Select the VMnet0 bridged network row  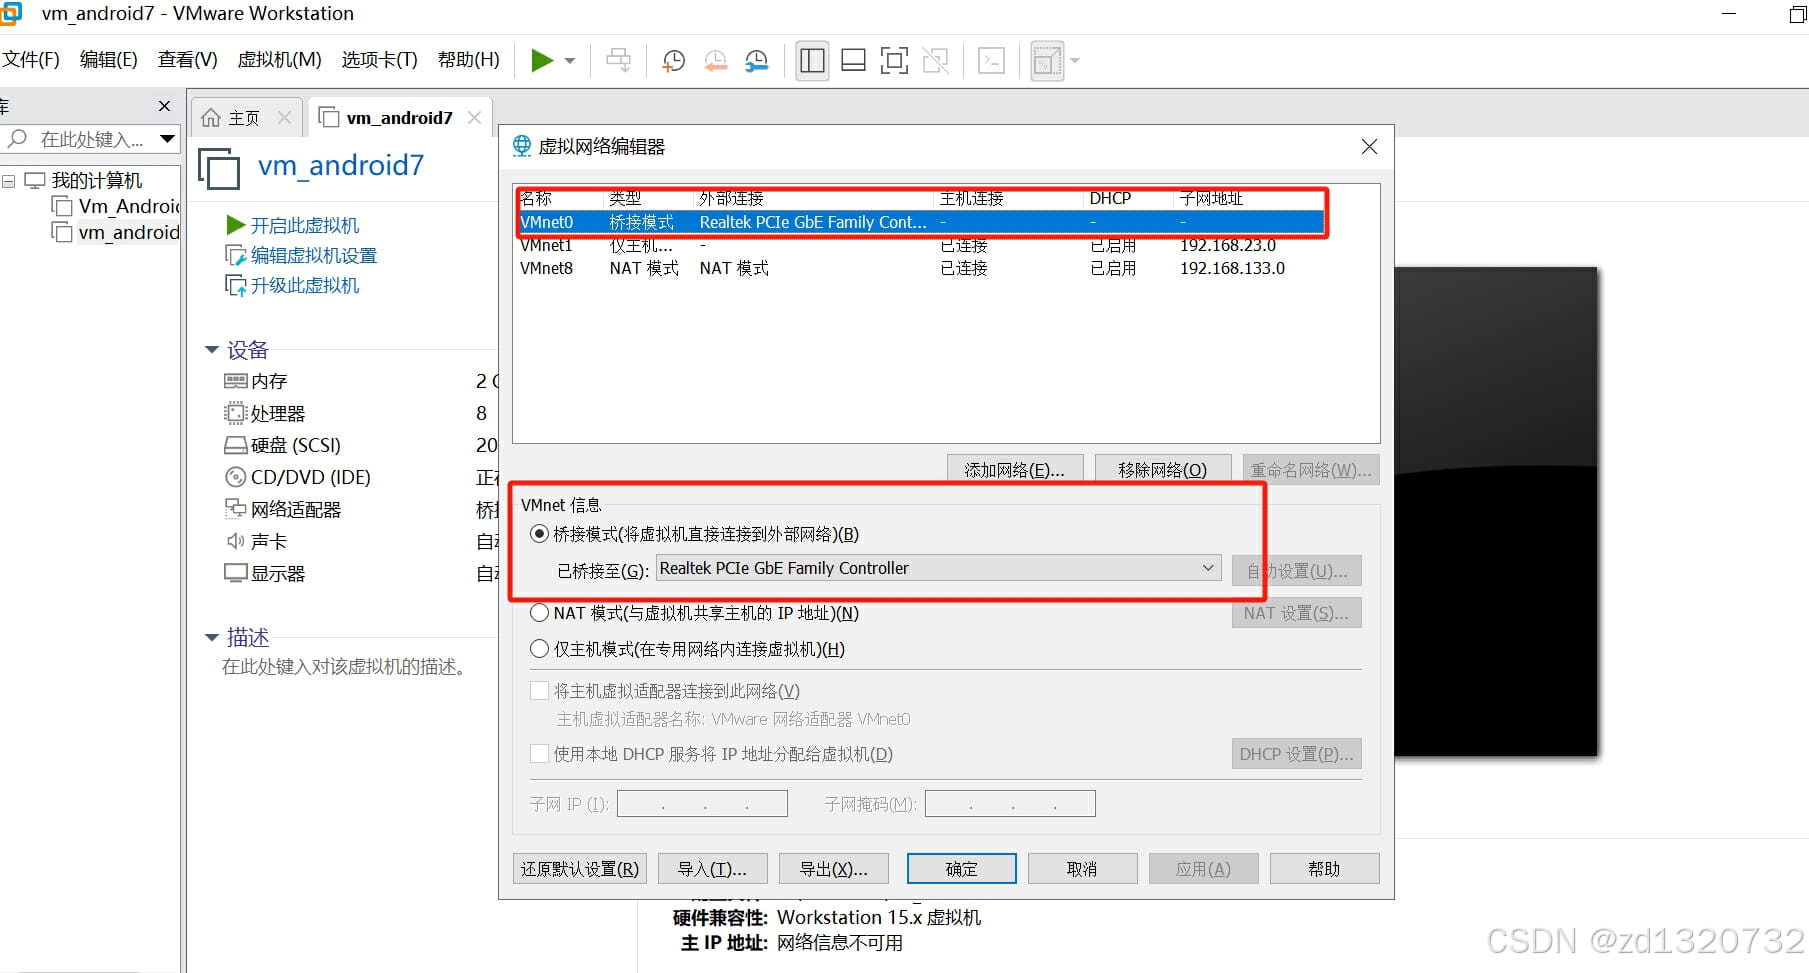coord(921,222)
